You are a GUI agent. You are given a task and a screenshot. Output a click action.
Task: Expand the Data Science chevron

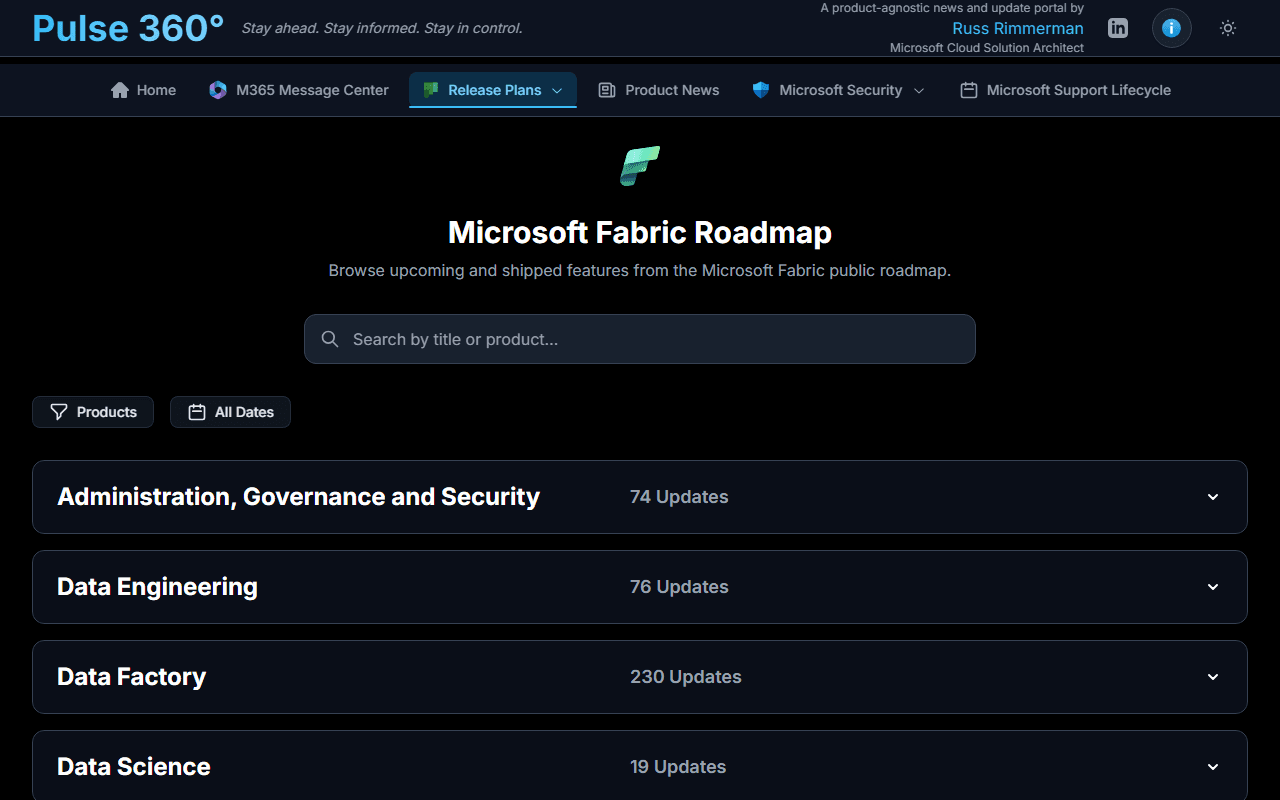[x=1213, y=767]
